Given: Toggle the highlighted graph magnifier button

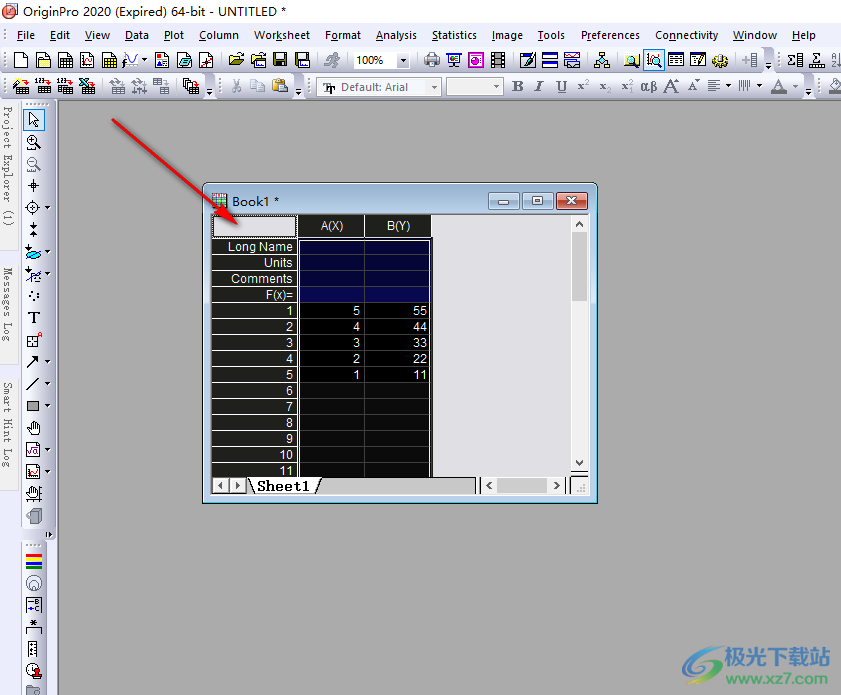Looking at the screenshot, I should [x=654, y=60].
